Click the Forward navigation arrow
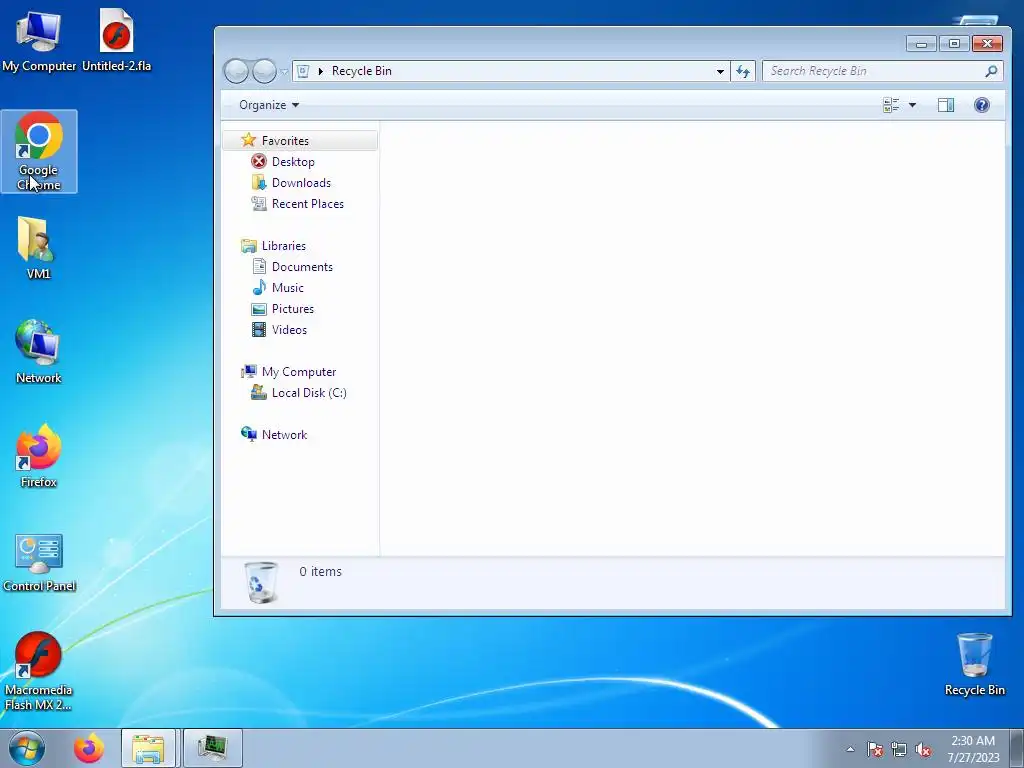 click(264, 71)
